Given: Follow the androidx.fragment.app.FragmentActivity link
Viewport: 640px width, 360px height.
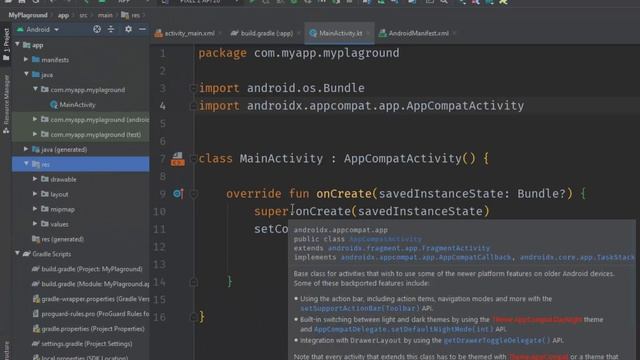Looking at the screenshot, I should tap(409, 248).
